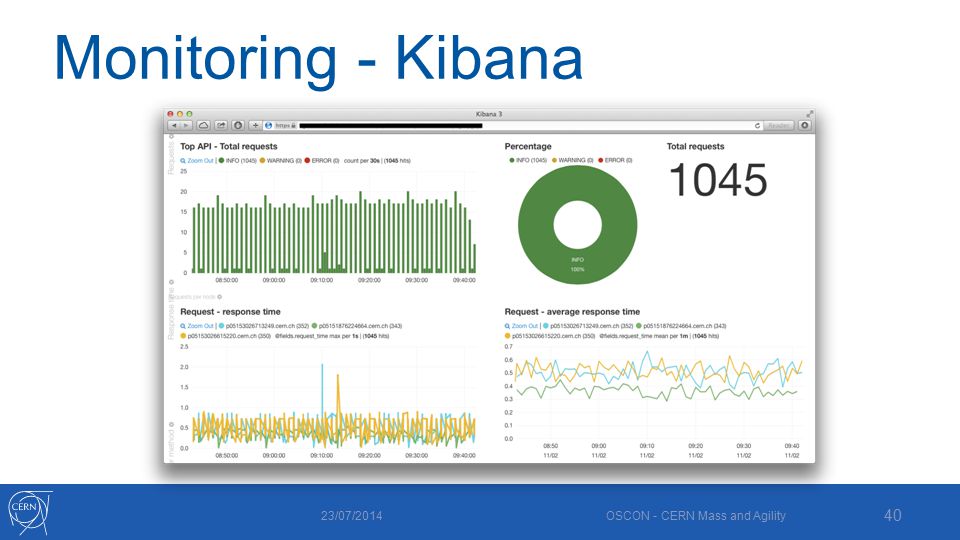Click '@fields.request_time mean per 1m' text
This screenshot has width=960, height=540.
click(x=642, y=336)
